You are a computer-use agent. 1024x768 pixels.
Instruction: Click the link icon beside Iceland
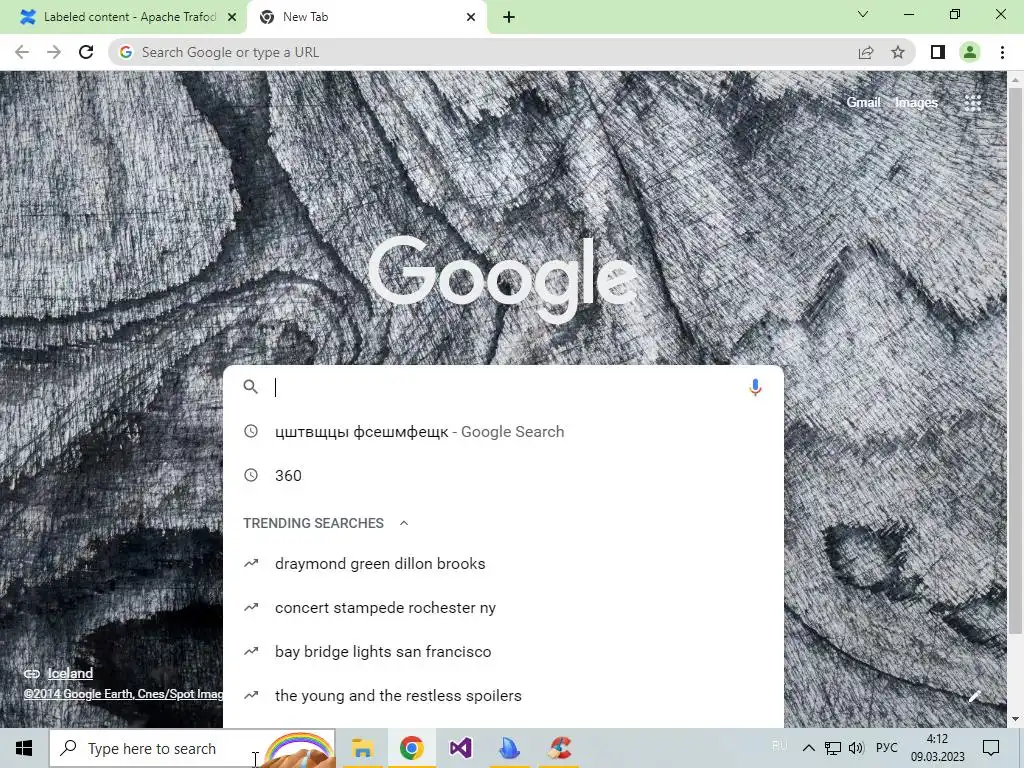(x=31, y=673)
